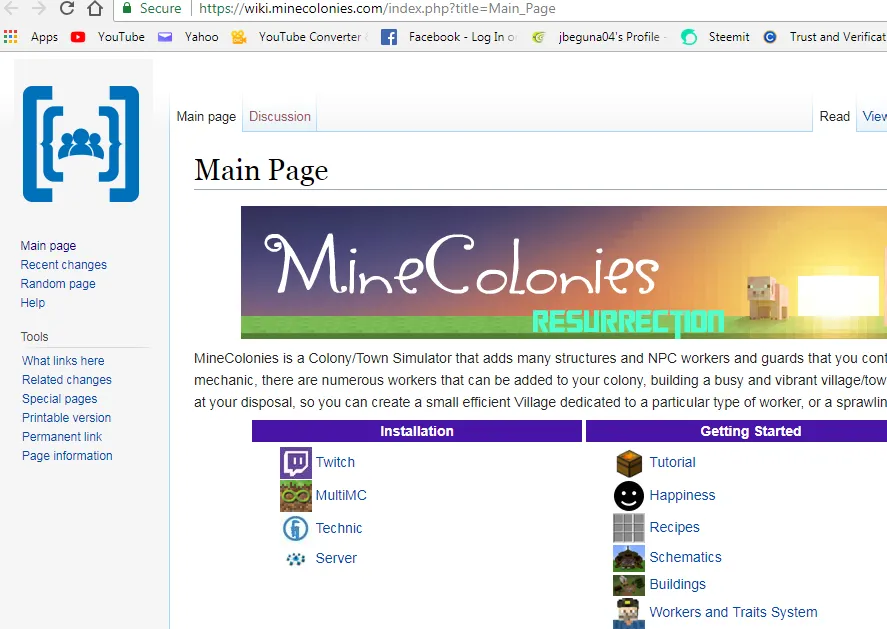Open Special pages link
This screenshot has width=887, height=629.
59,399
